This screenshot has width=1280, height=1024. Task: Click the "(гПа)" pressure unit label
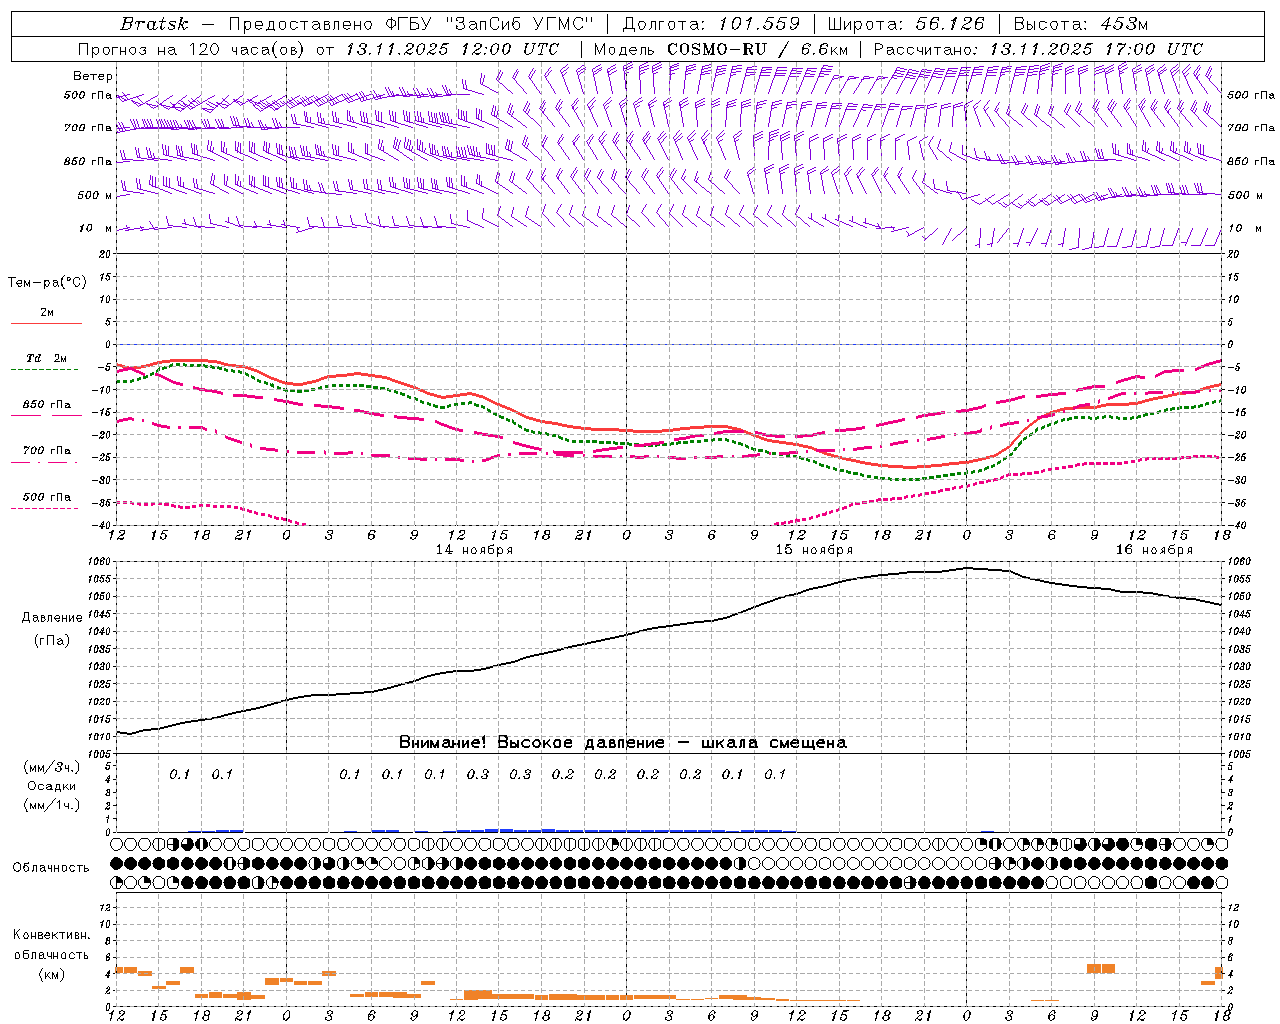52,641
